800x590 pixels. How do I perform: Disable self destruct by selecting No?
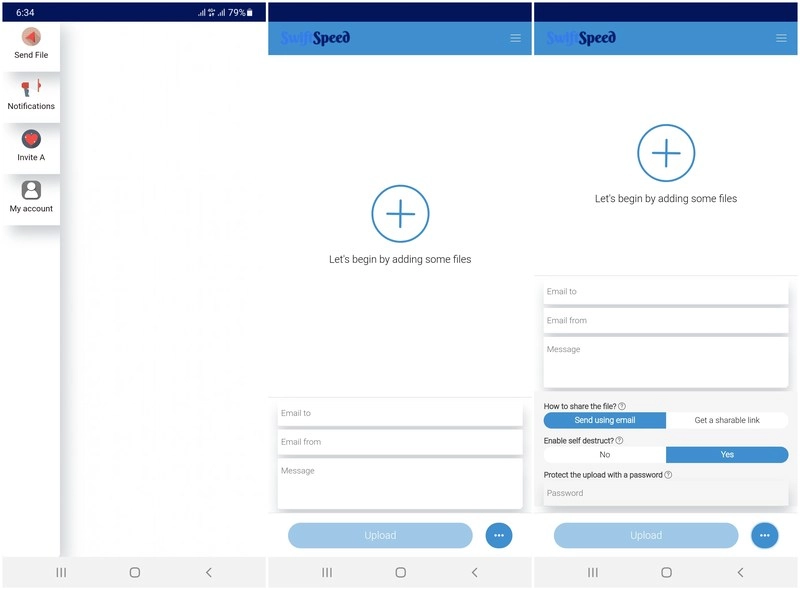pos(604,454)
